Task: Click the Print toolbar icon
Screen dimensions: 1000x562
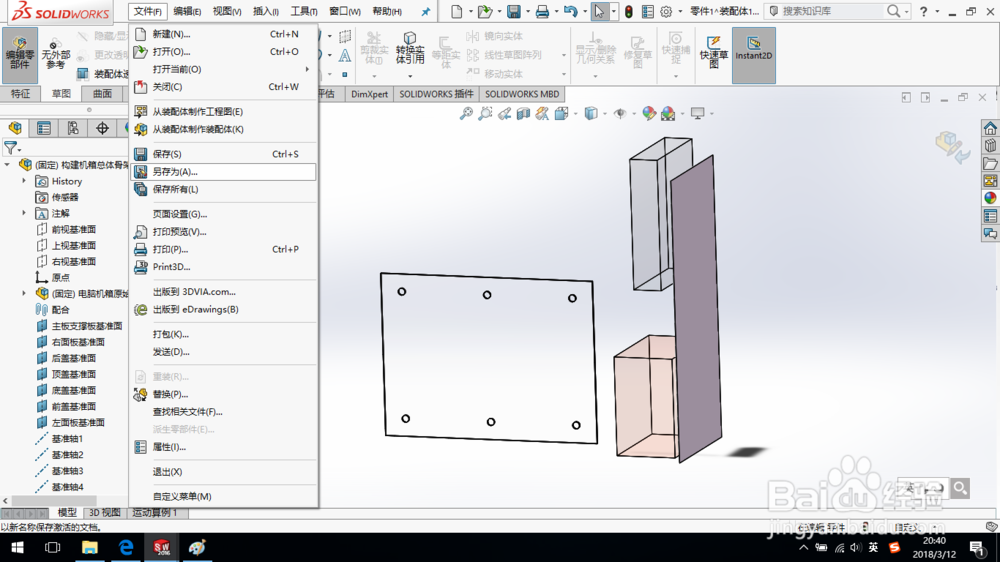Action: 542,11
